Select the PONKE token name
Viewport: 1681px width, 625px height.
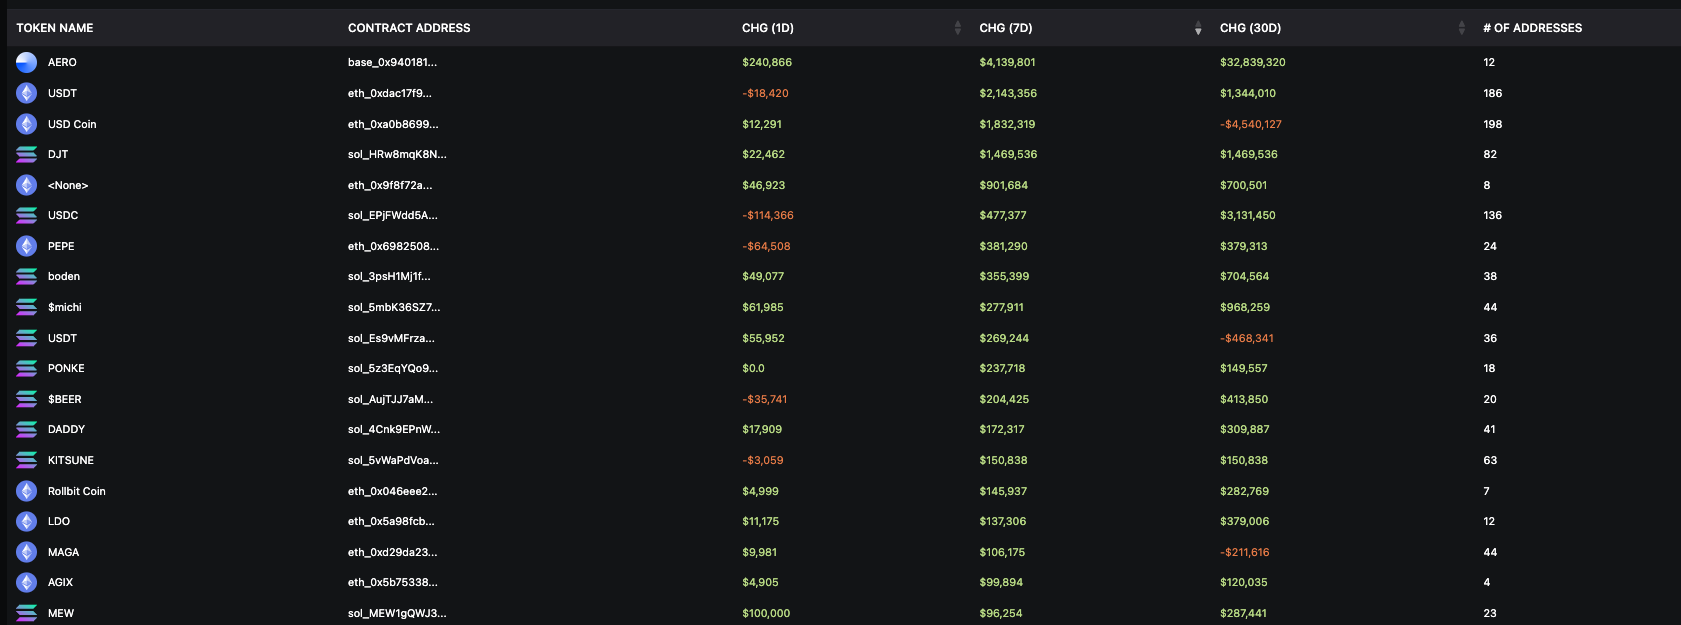(66, 368)
